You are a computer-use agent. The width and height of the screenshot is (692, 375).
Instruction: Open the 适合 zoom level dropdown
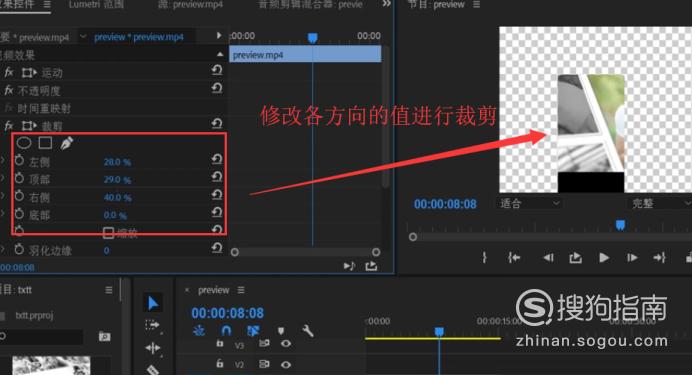click(x=529, y=203)
